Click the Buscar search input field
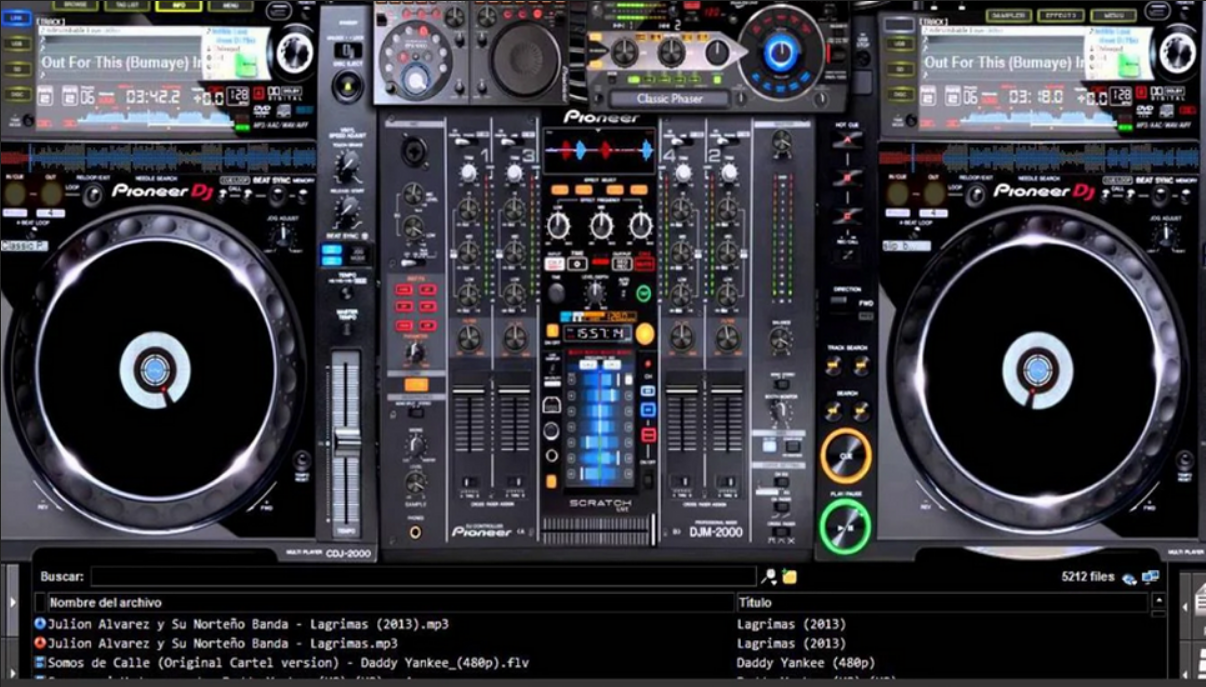Viewport: 1206px width, 687px height. (423, 576)
